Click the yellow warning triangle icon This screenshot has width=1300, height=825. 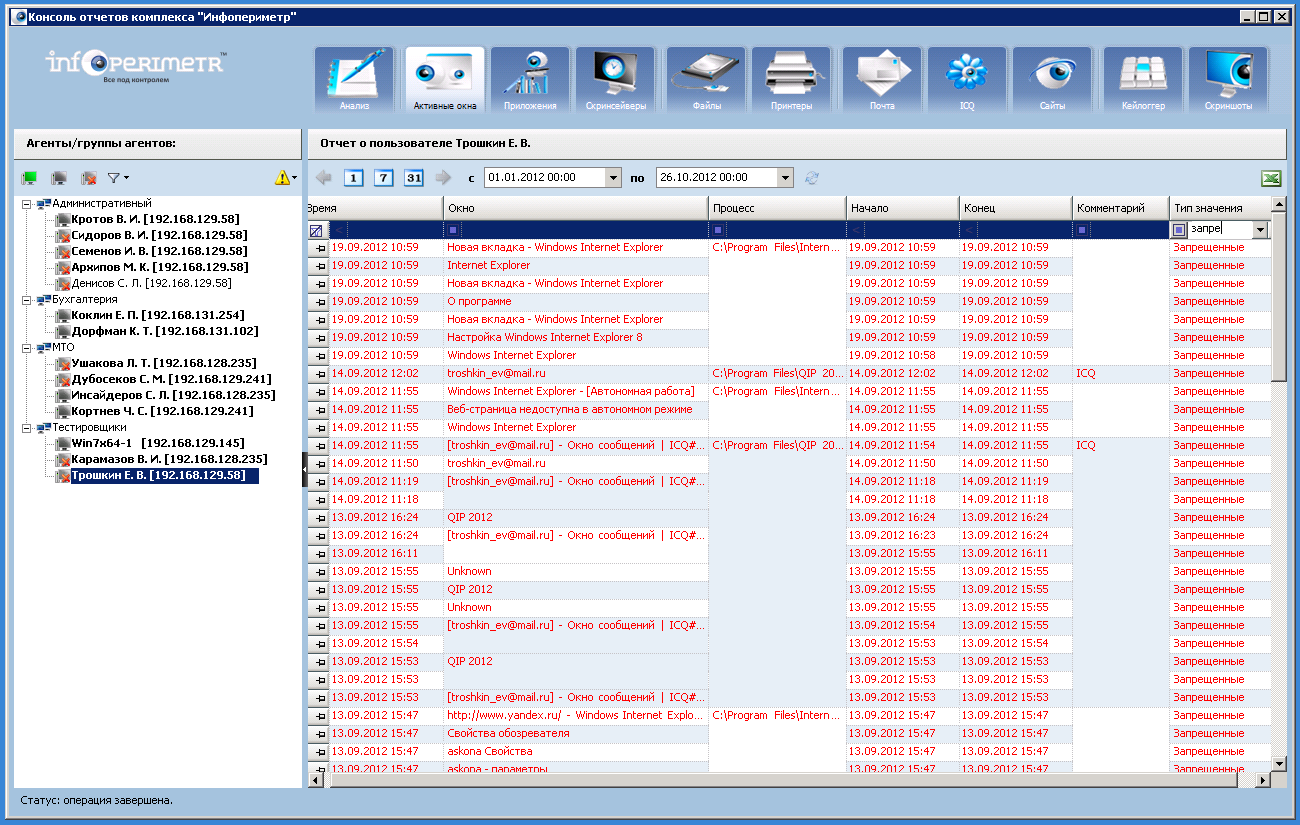[282, 178]
